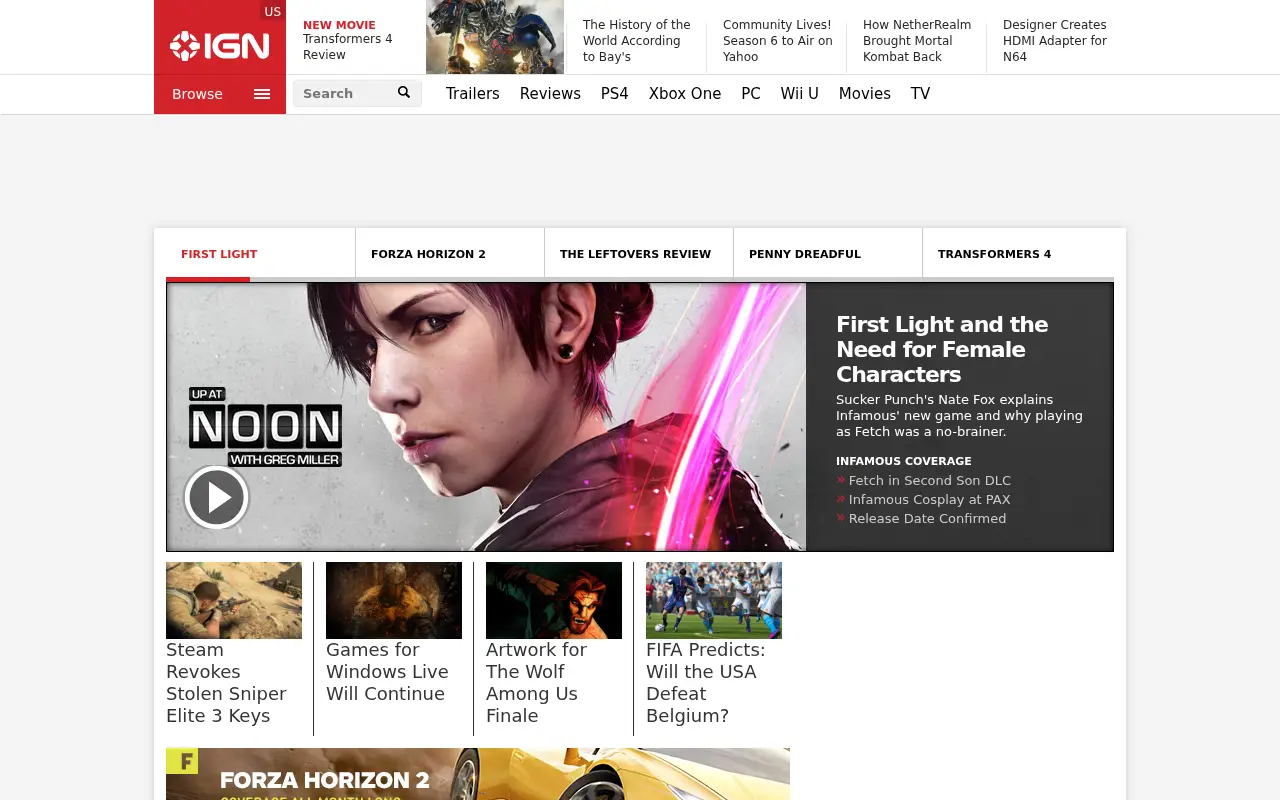Open Community Lives! Season 6 article

[x=778, y=41]
